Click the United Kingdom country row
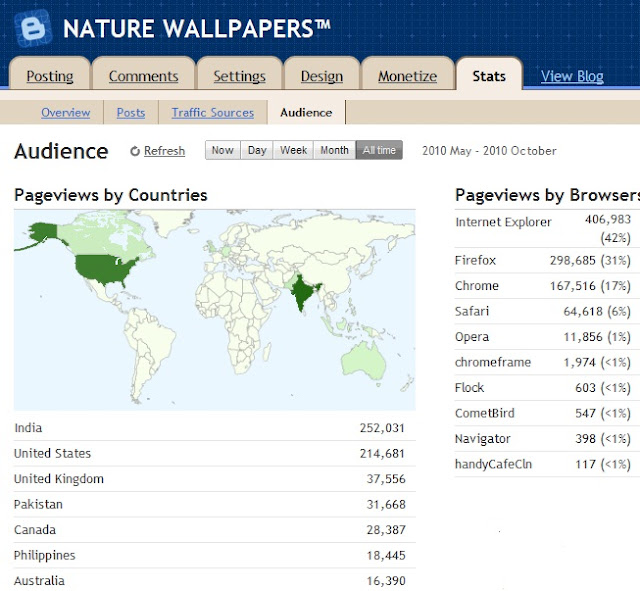Image resolution: width=640 pixels, height=591 pixels. [x=215, y=479]
